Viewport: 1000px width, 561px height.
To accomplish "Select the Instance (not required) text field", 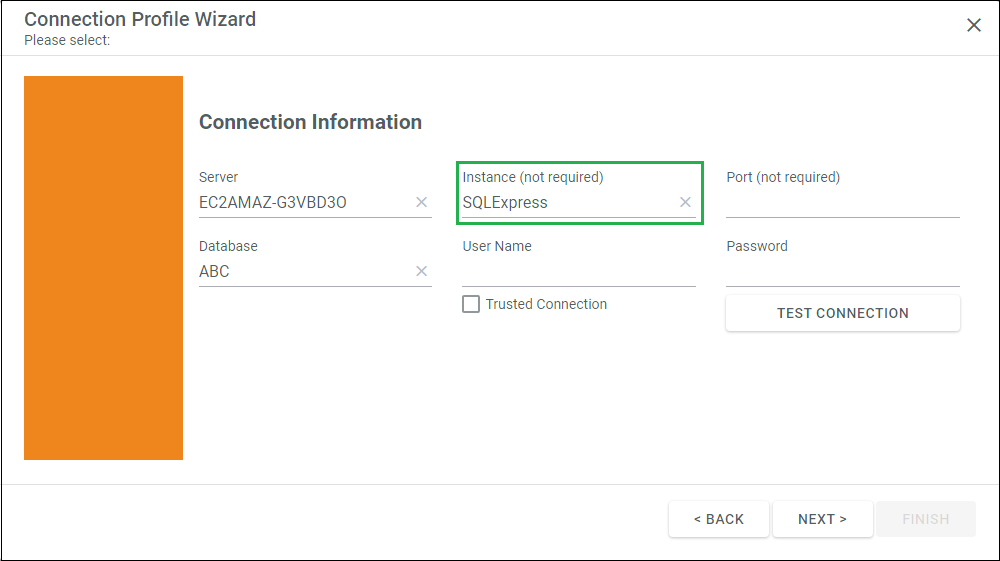I will tap(569, 203).
